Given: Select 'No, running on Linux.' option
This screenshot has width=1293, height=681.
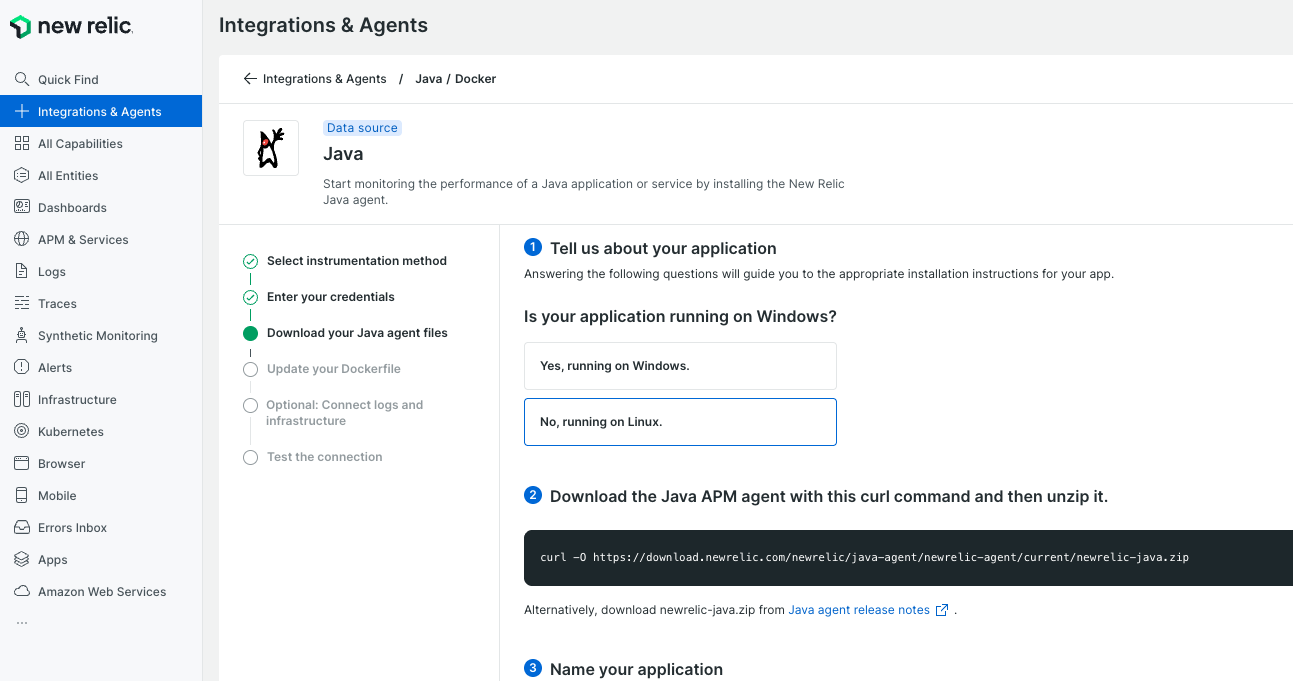Looking at the screenshot, I should [x=680, y=422].
